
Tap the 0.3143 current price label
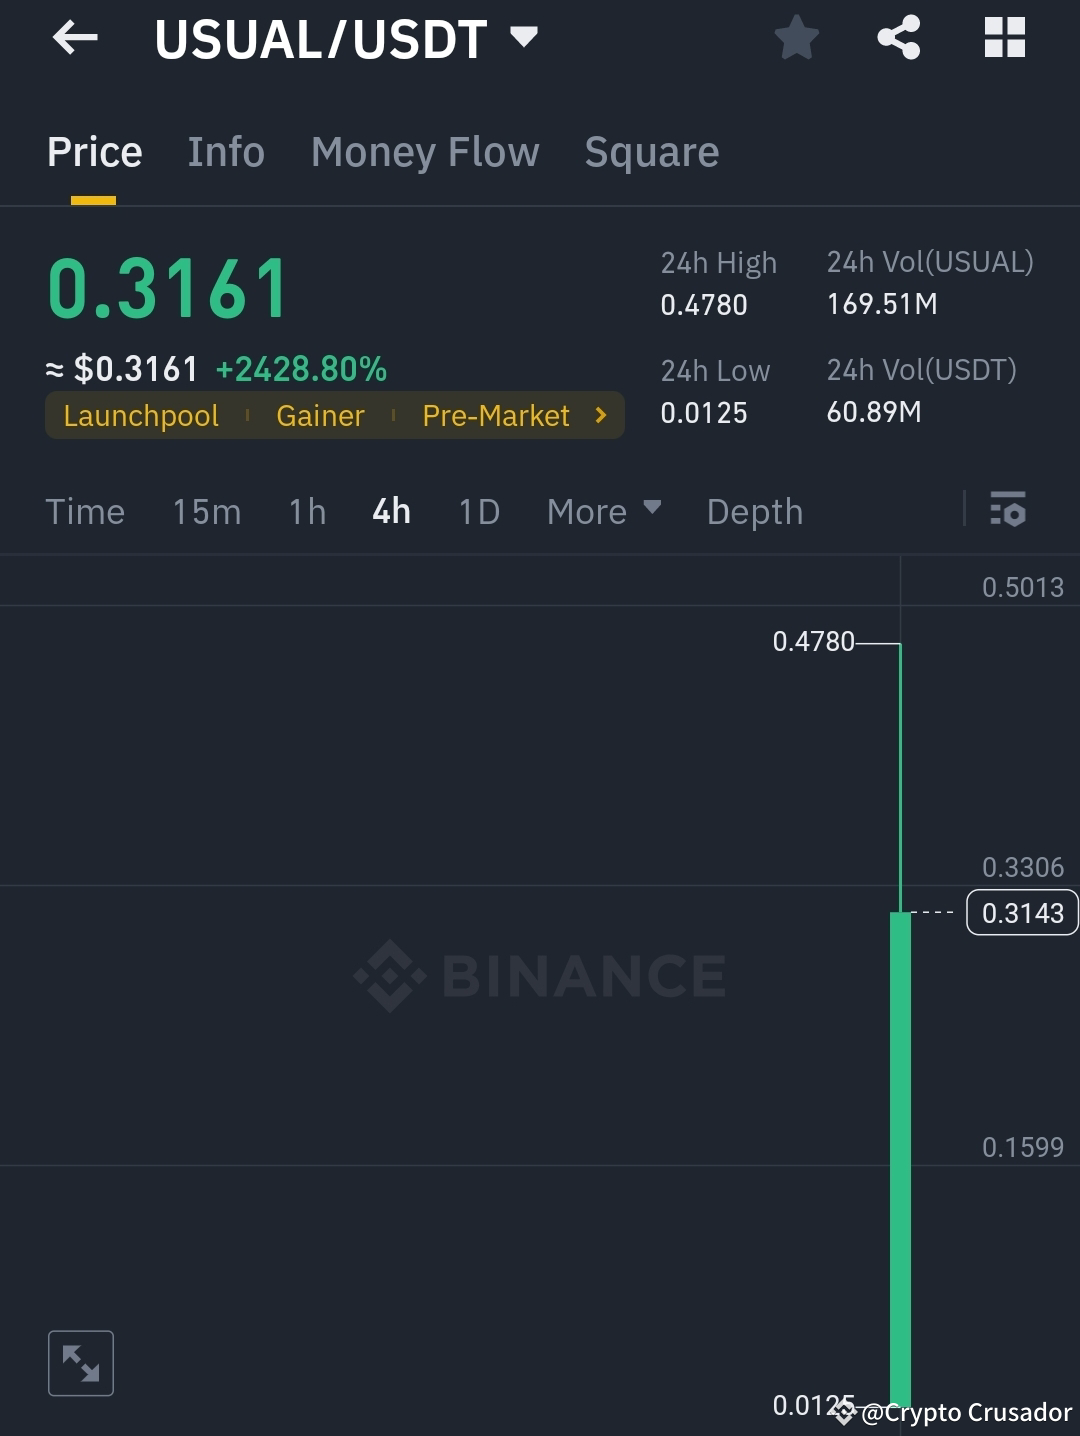[1021, 912]
